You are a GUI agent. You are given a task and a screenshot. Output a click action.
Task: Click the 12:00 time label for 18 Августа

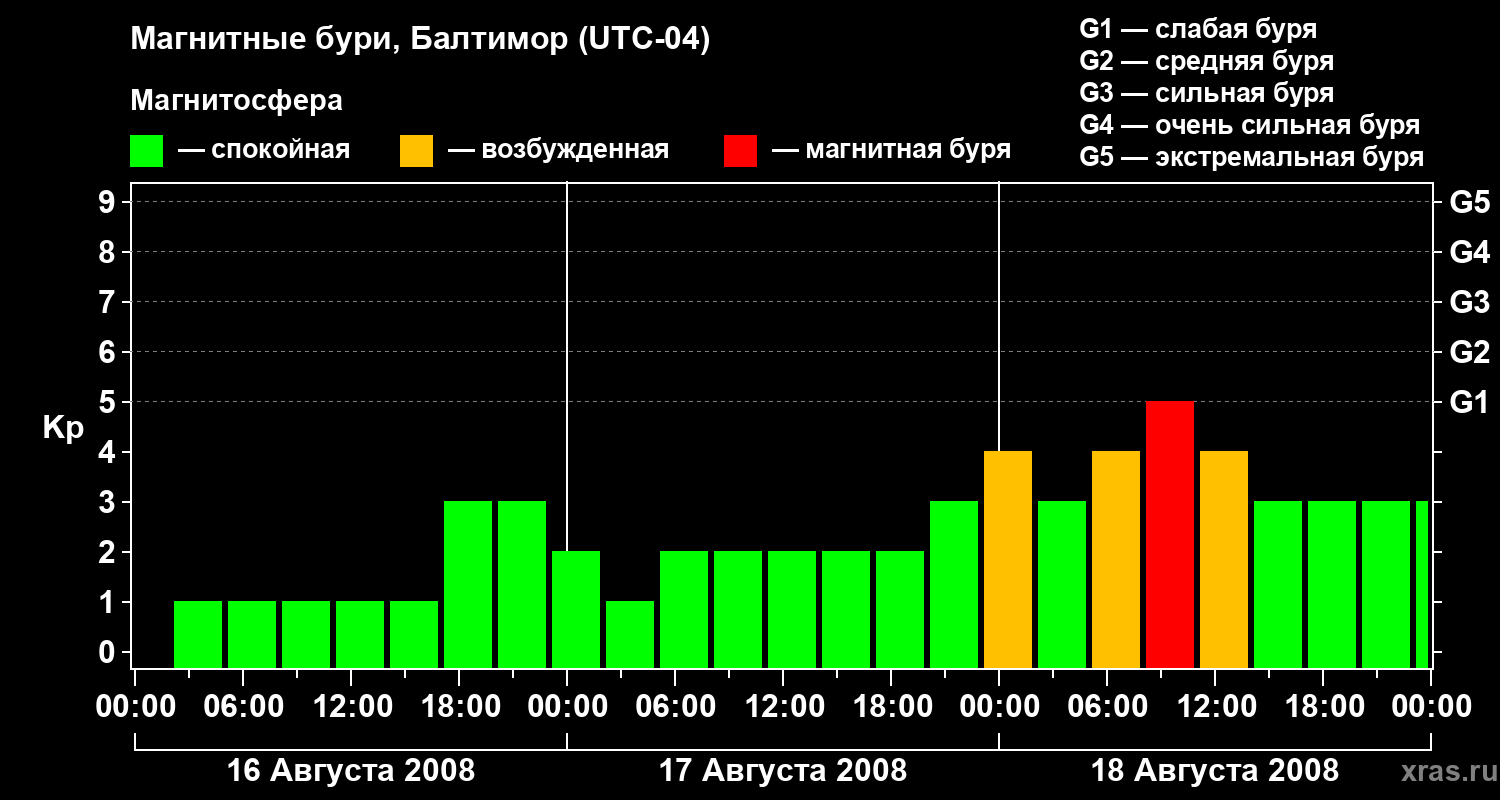click(1215, 707)
